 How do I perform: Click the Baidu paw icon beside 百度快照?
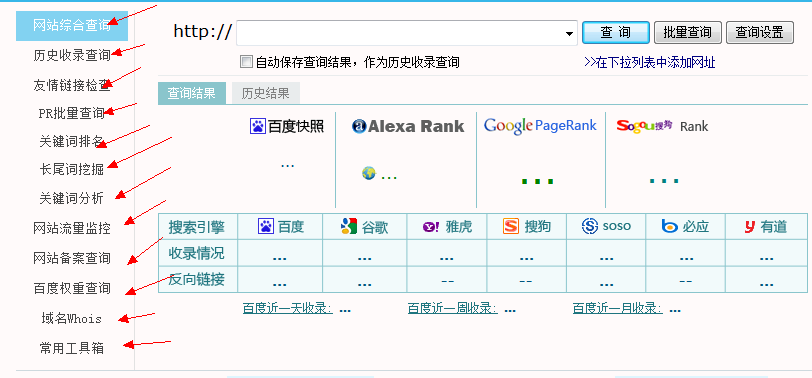pyautogui.click(x=257, y=126)
